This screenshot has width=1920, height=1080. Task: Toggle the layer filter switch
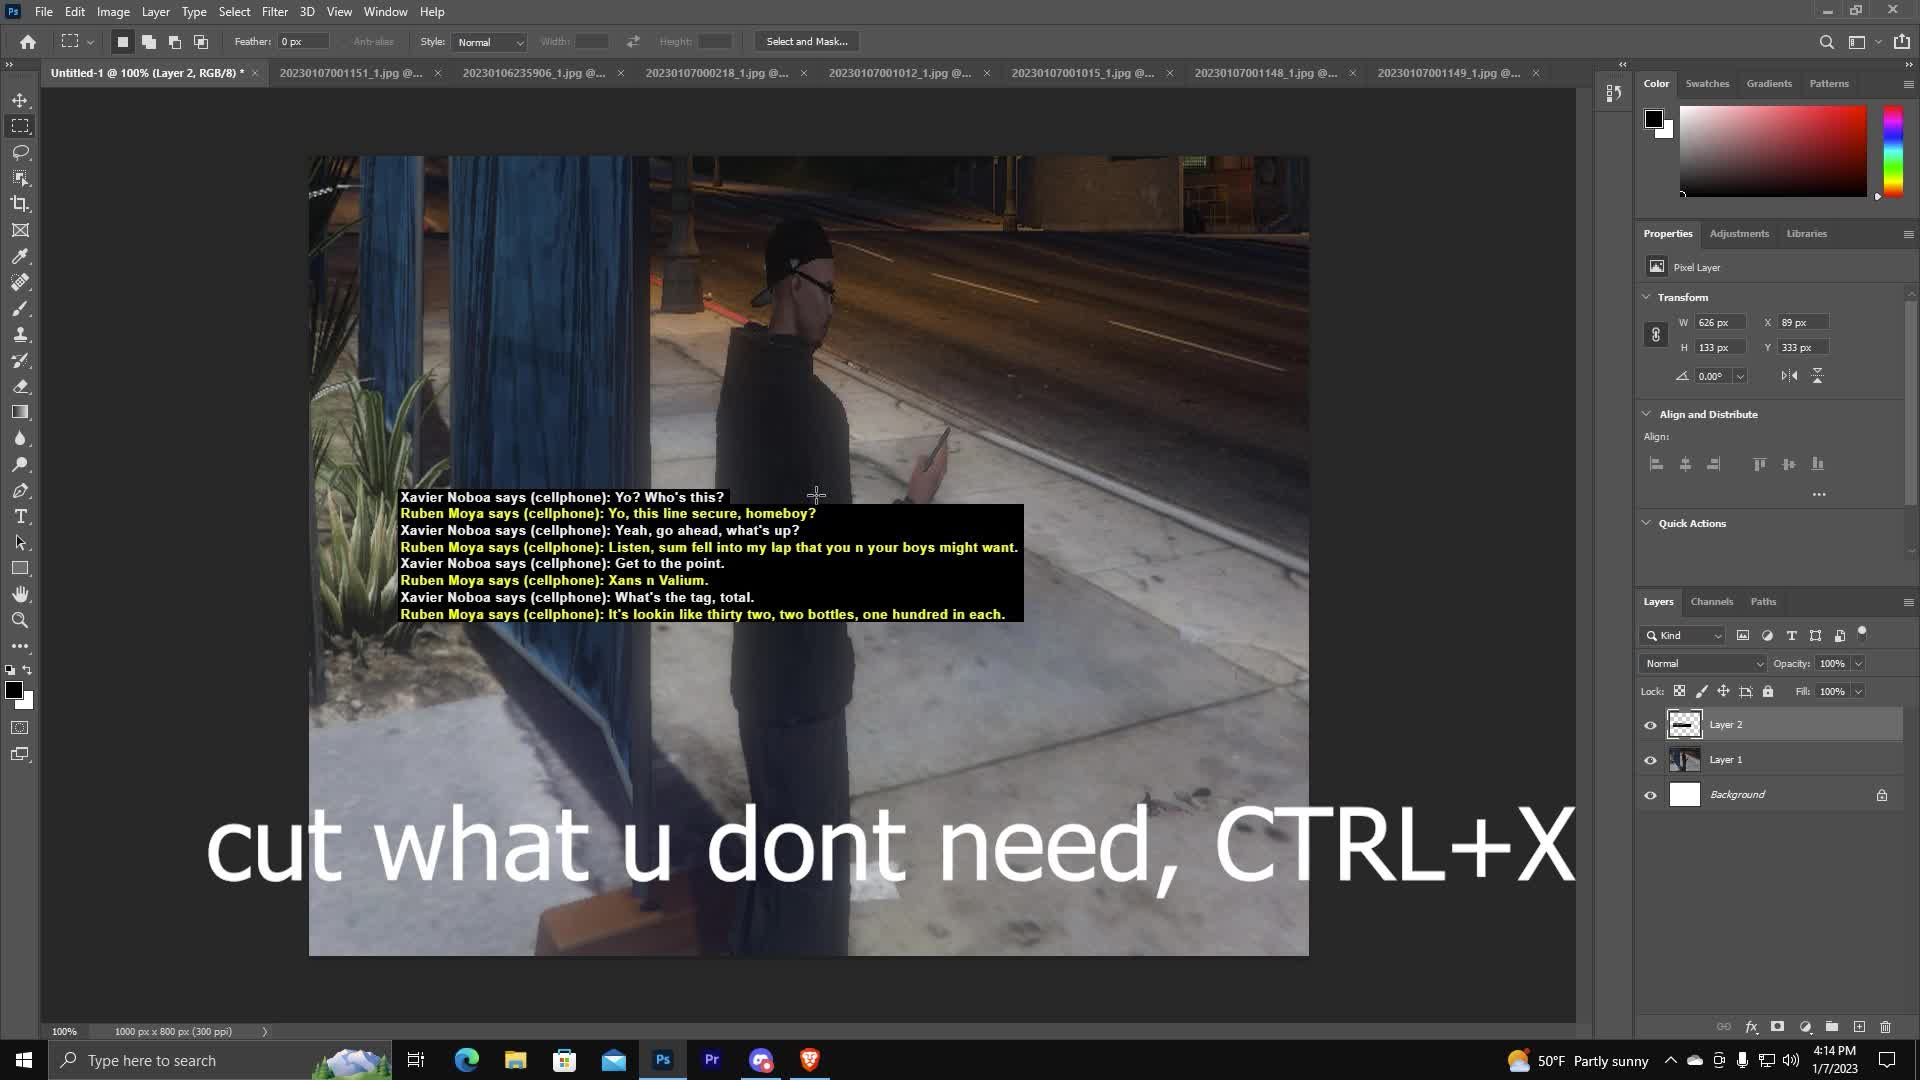coord(1862,634)
